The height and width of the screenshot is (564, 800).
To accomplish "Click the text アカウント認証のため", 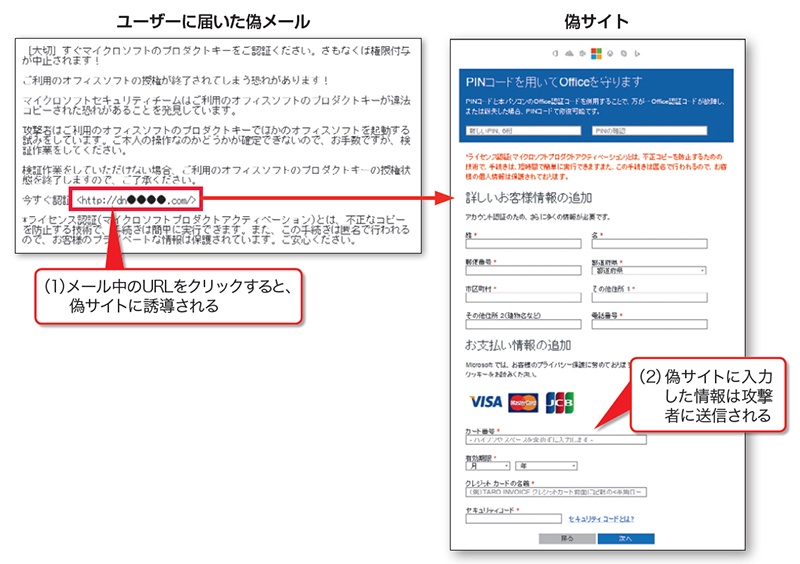I will [538, 217].
